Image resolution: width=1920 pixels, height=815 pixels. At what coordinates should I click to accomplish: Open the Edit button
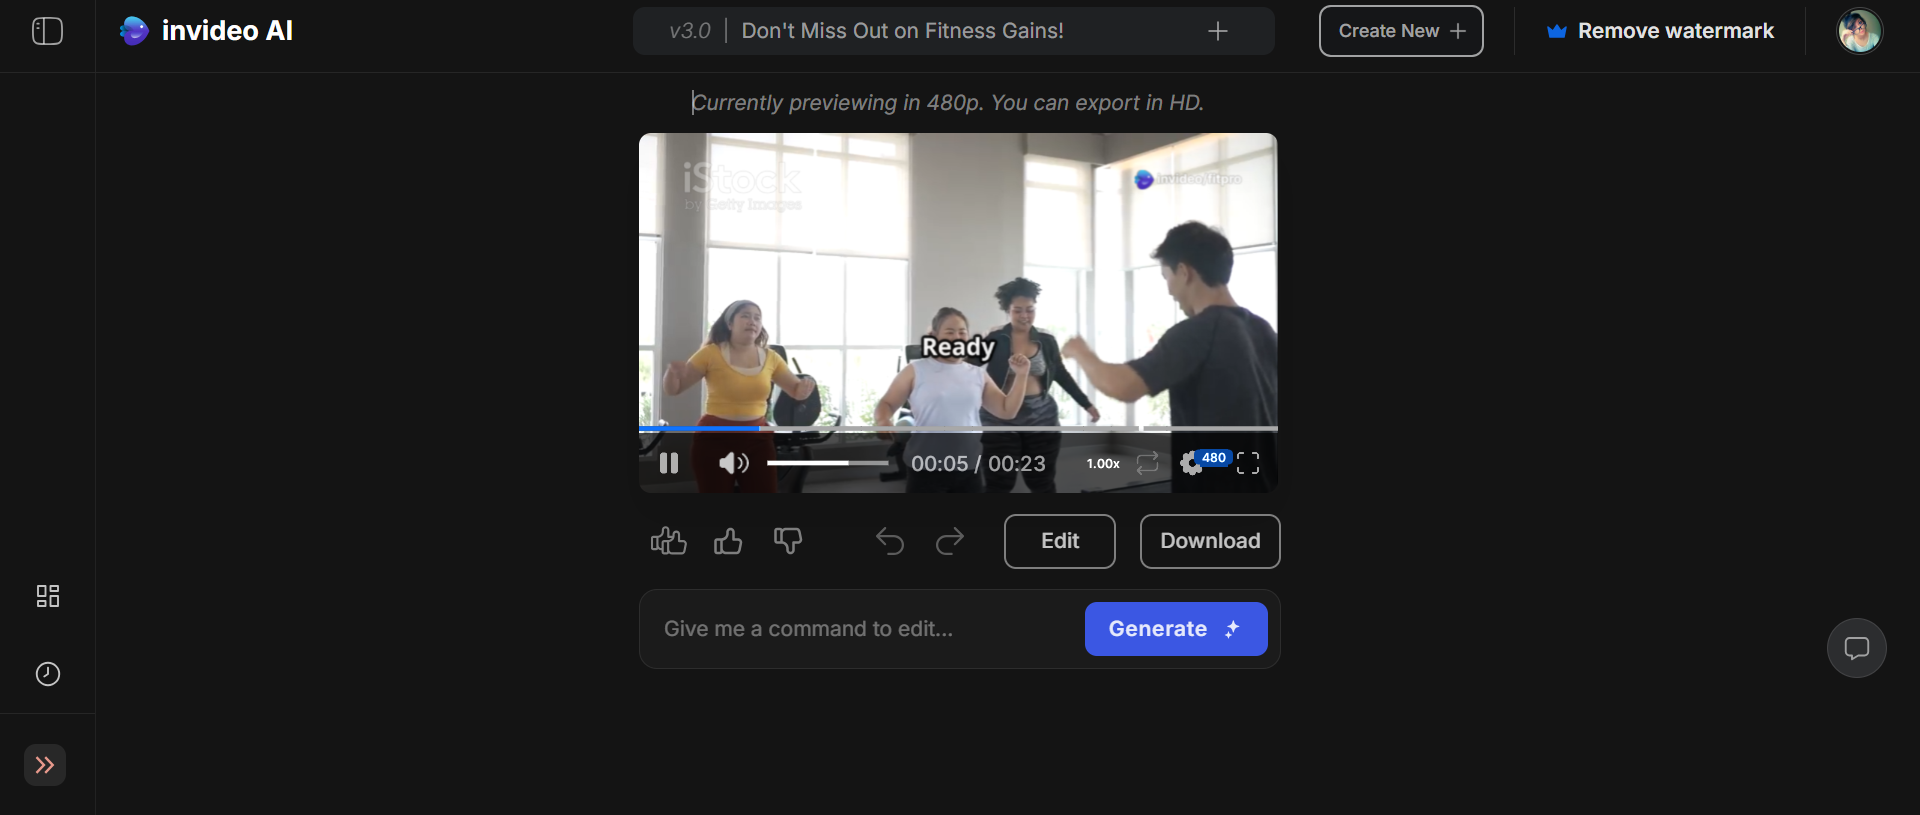coord(1060,541)
